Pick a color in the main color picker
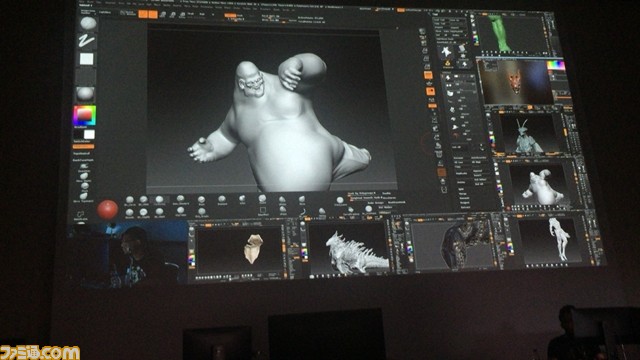Image resolution: width=640 pixels, height=360 pixels. (x=84, y=116)
